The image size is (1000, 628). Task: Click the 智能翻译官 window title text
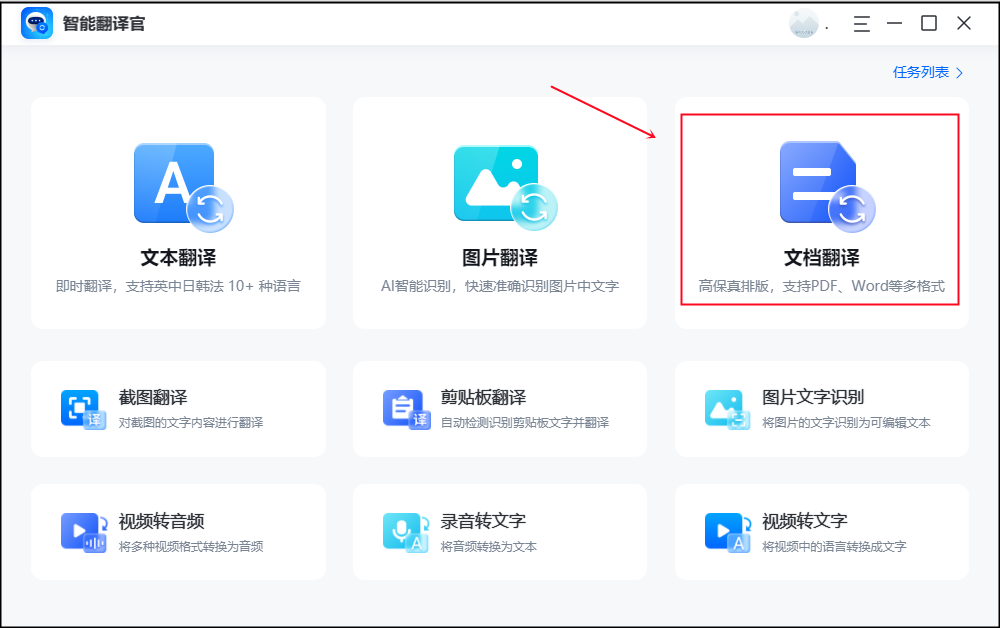(104, 24)
